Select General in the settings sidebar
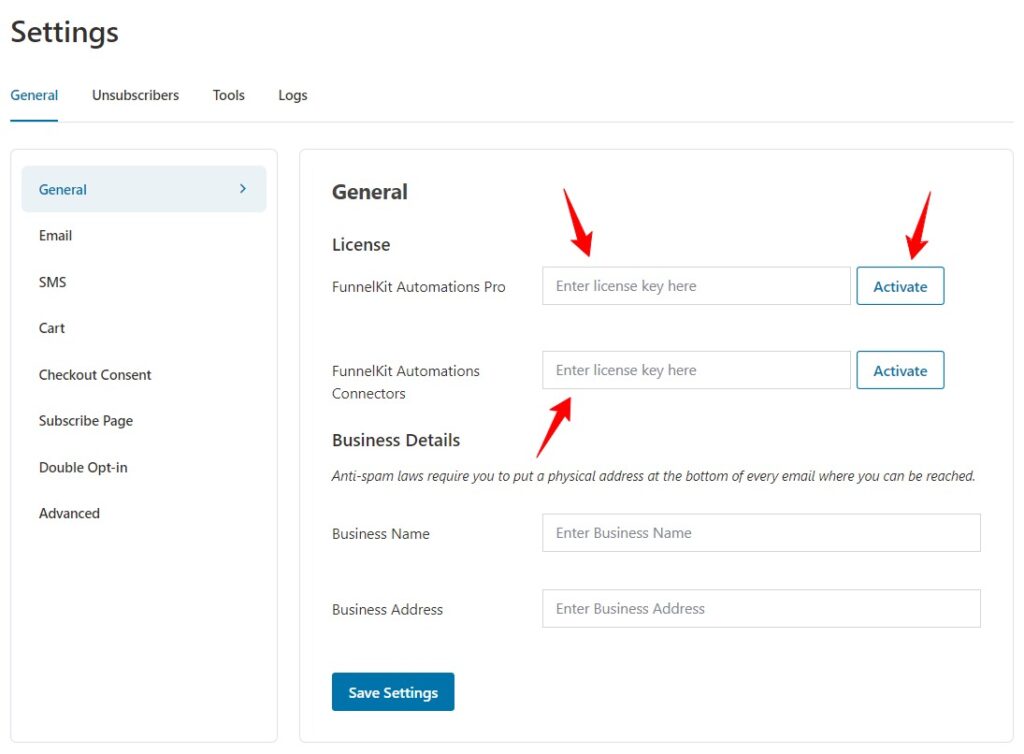Screen dimensions: 1024x754 (144, 189)
